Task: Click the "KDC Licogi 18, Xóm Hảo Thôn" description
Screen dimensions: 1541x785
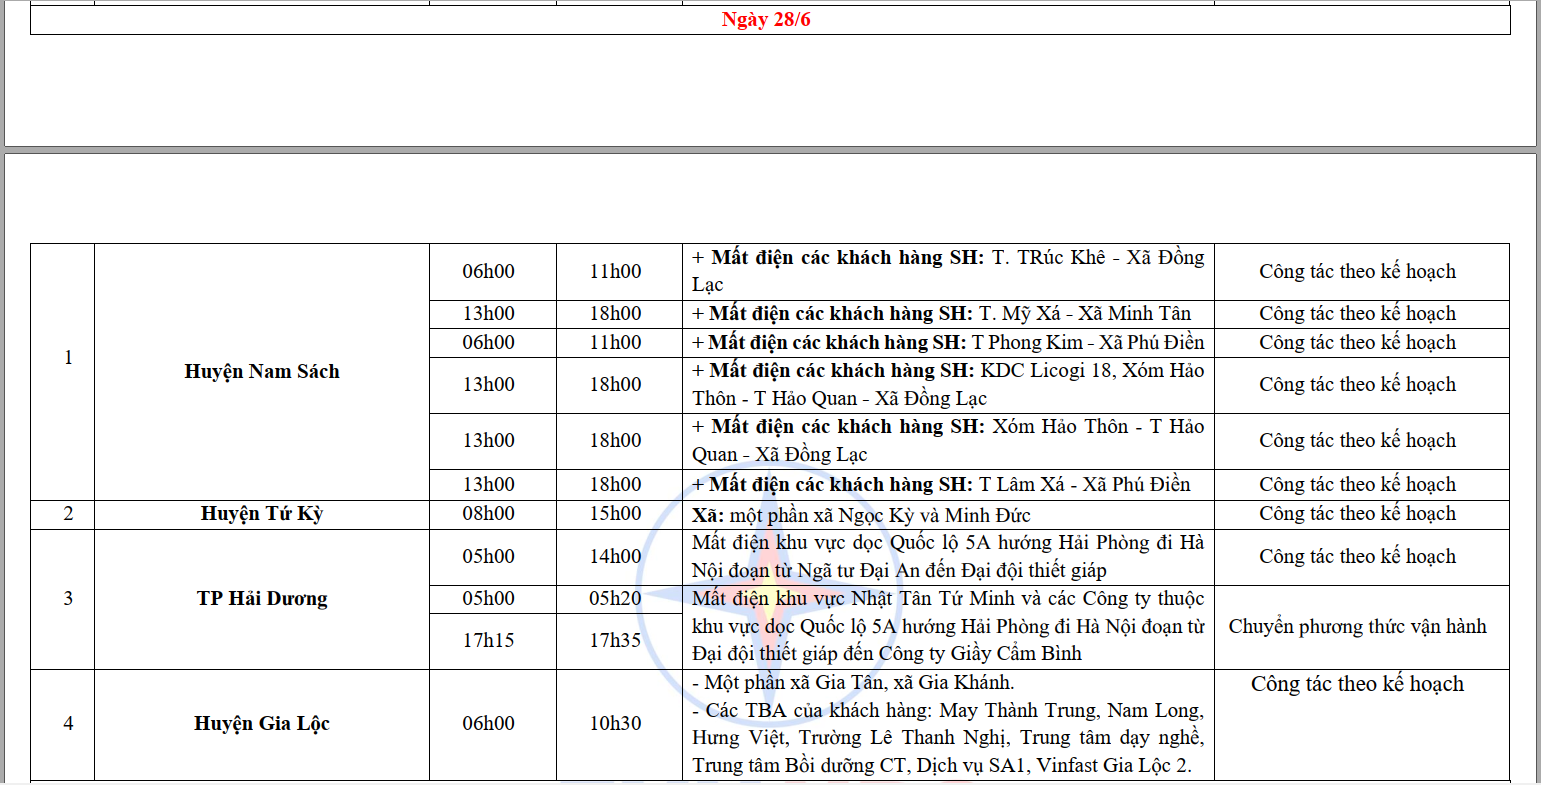Action: pos(948,384)
